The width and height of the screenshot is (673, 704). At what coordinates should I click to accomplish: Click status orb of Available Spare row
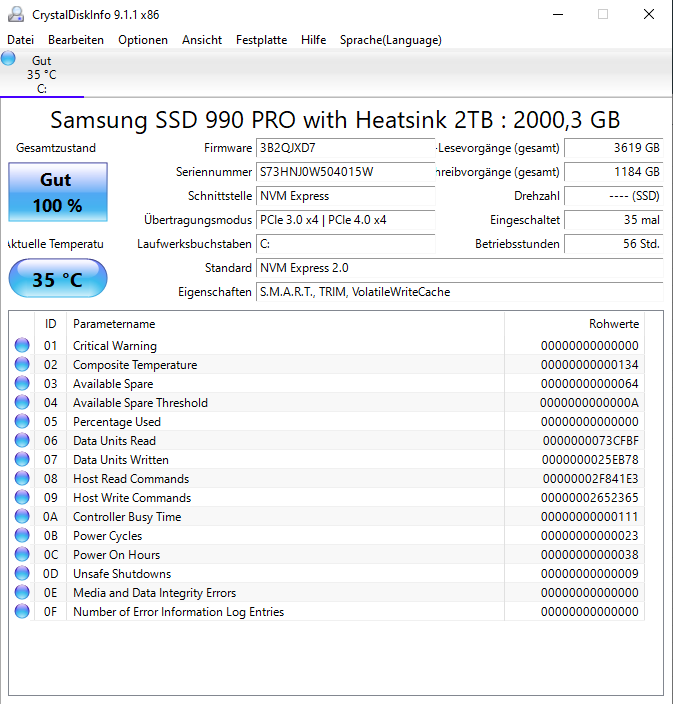22,383
